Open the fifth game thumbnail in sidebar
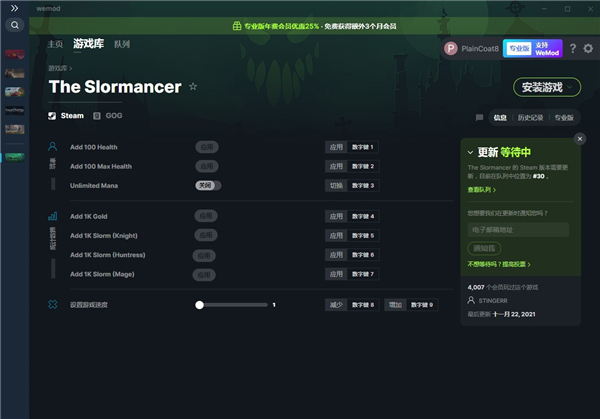 [15, 129]
